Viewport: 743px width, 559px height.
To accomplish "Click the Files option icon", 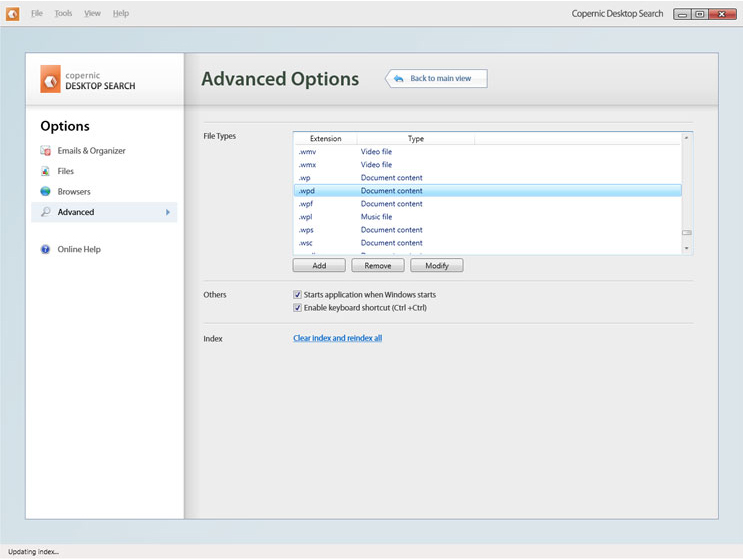I will click(45, 171).
